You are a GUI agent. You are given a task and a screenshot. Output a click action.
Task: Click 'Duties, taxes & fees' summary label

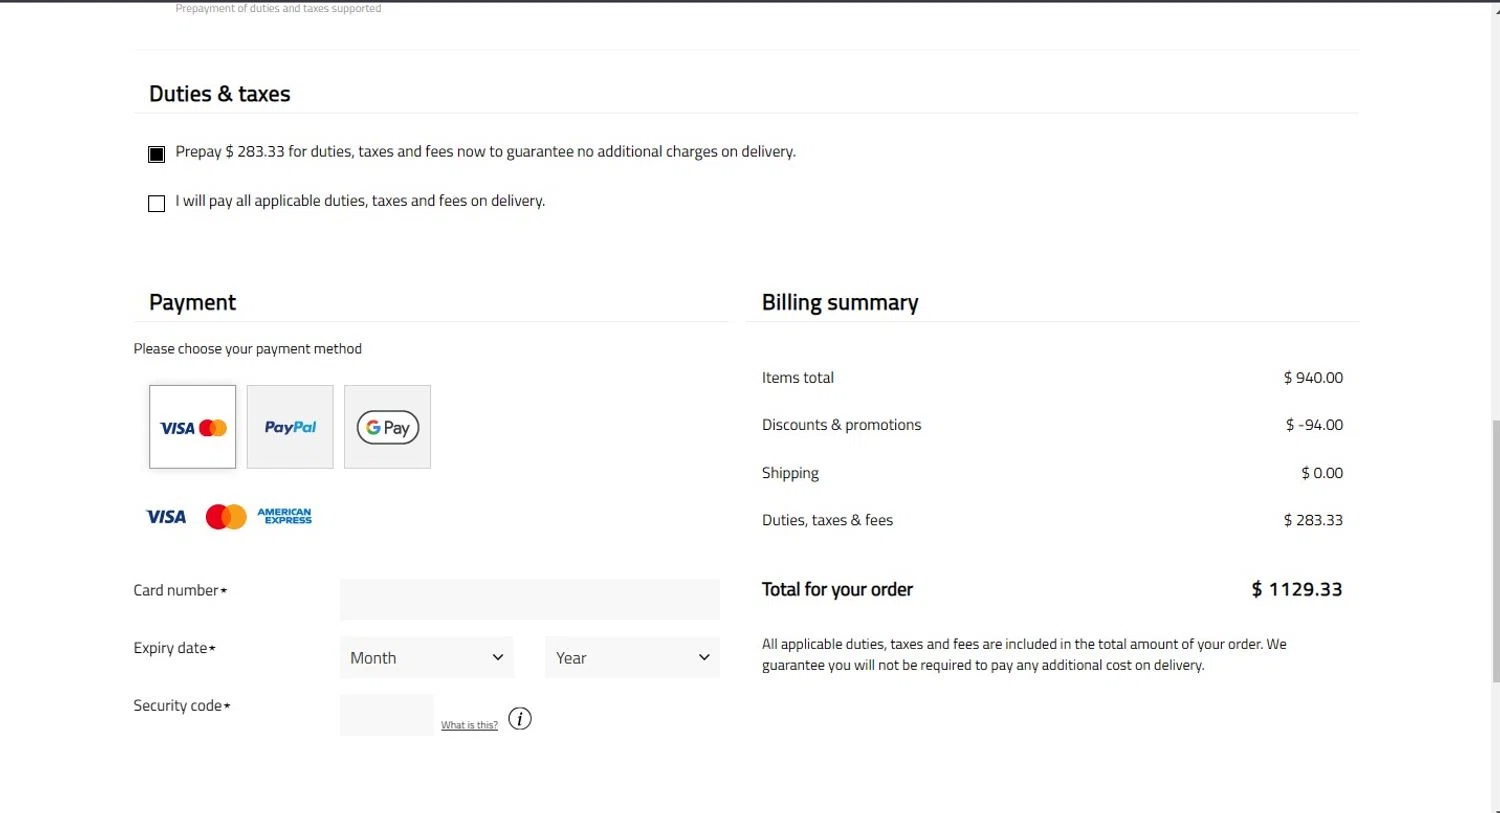(827, 520)
